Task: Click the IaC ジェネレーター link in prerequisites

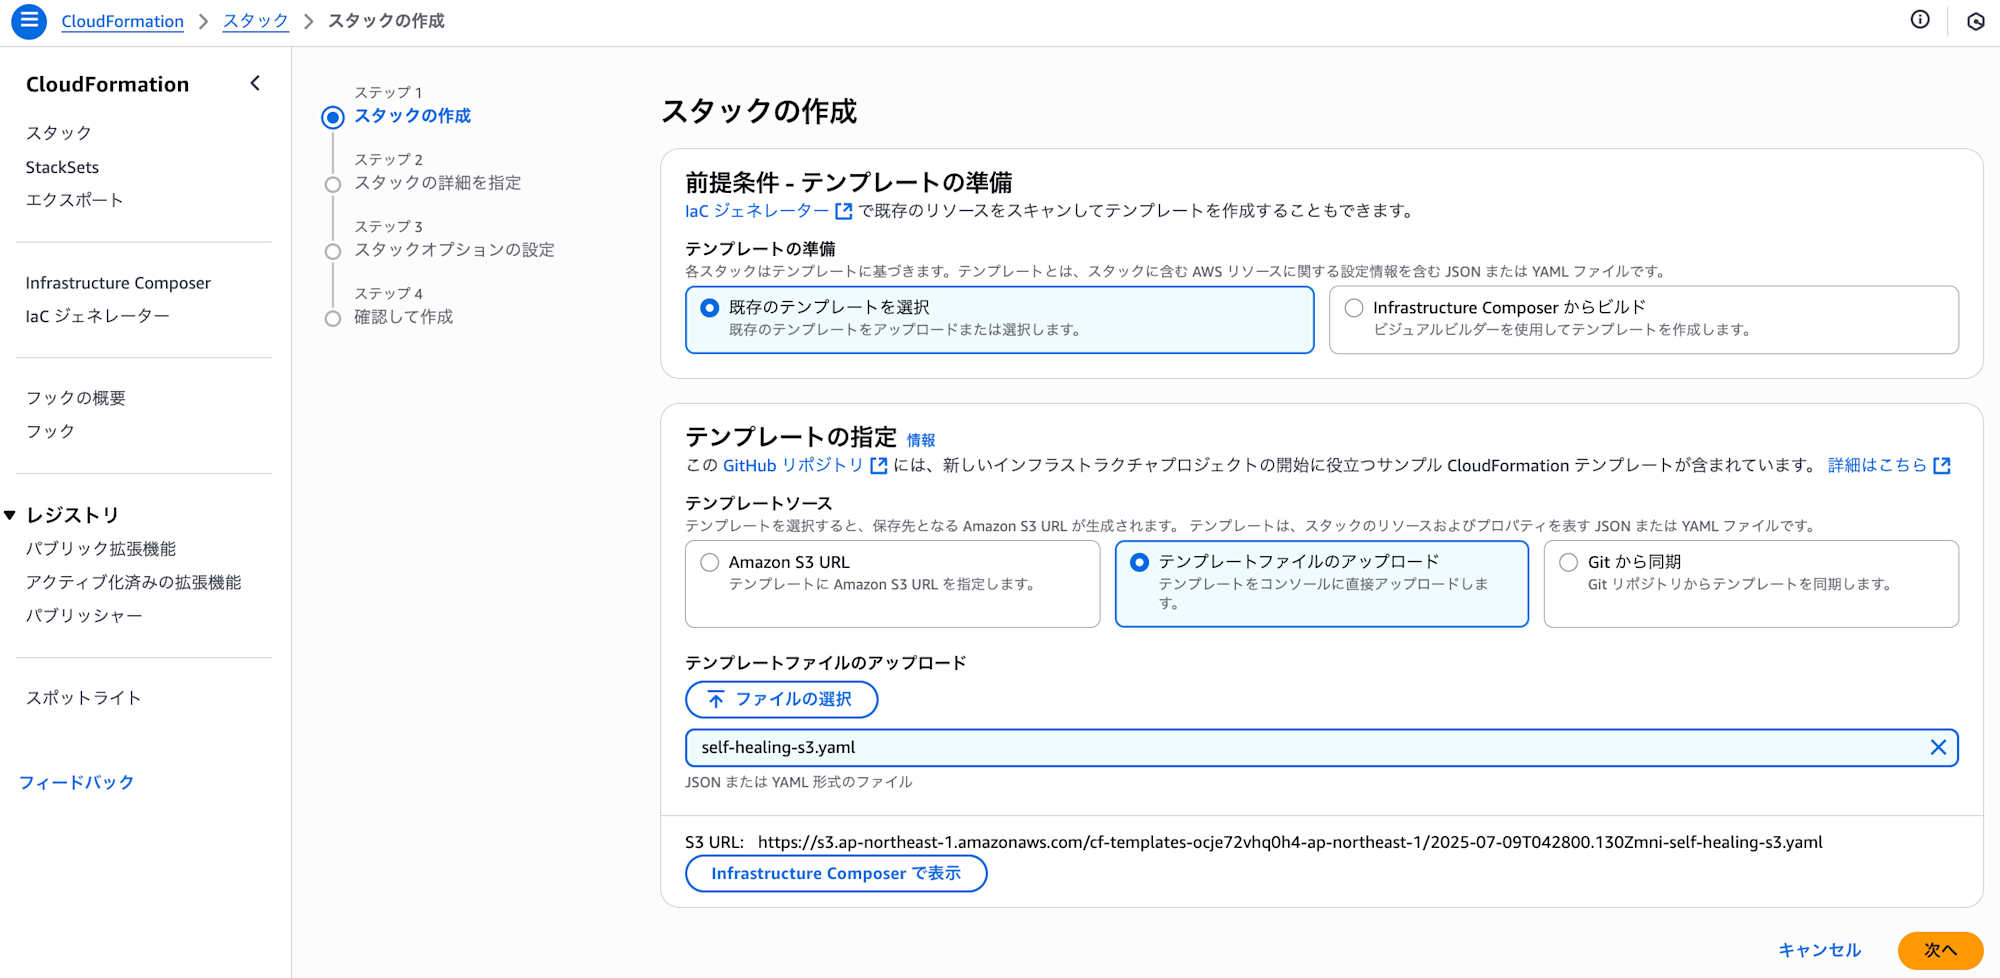Action: point(757,211)
